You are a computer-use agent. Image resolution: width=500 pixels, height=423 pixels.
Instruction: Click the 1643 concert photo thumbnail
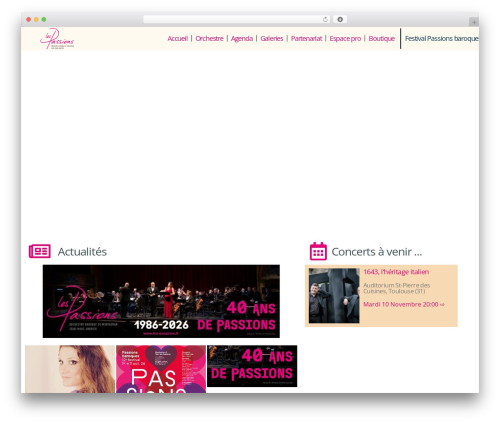coord(334,296)
